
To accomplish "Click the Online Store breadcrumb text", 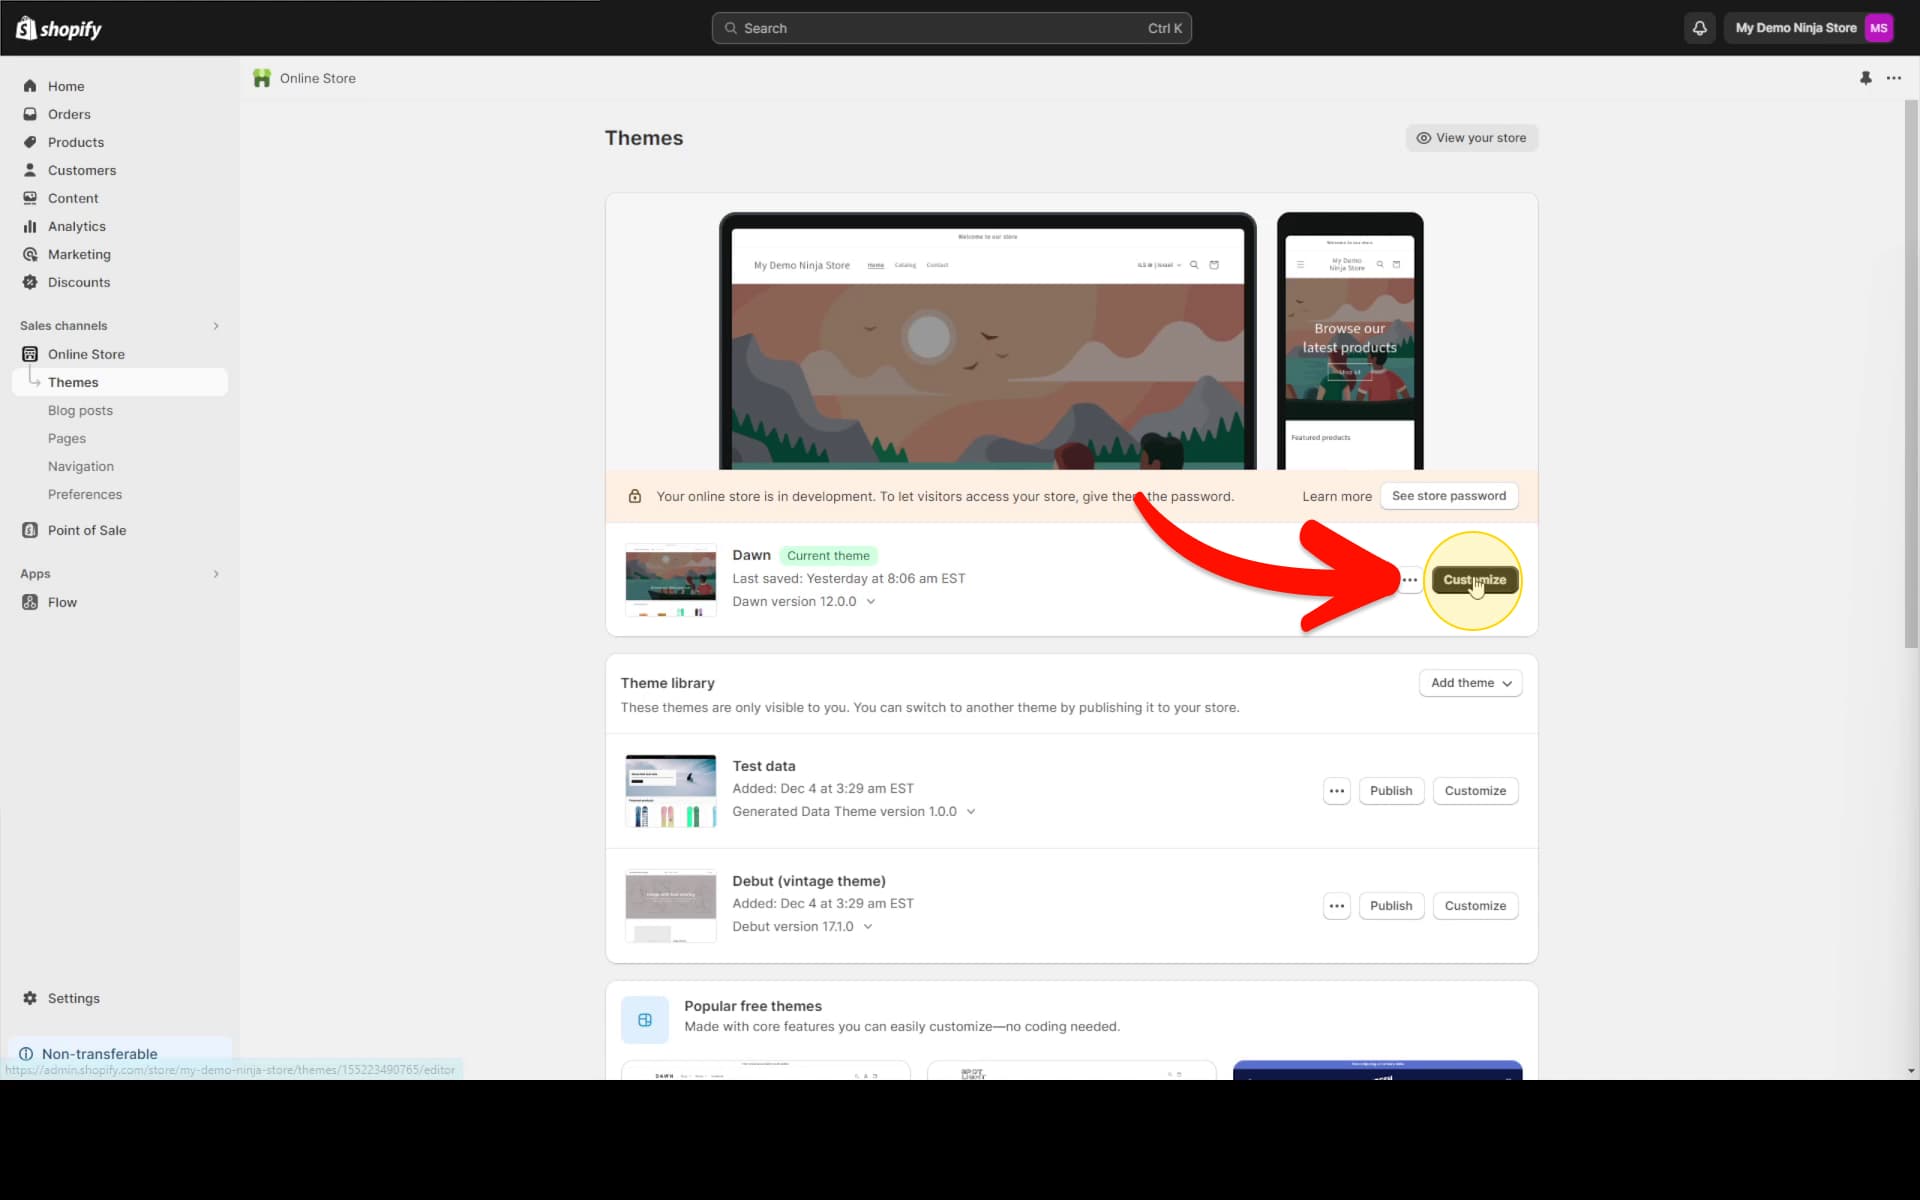I will point(317,78).
